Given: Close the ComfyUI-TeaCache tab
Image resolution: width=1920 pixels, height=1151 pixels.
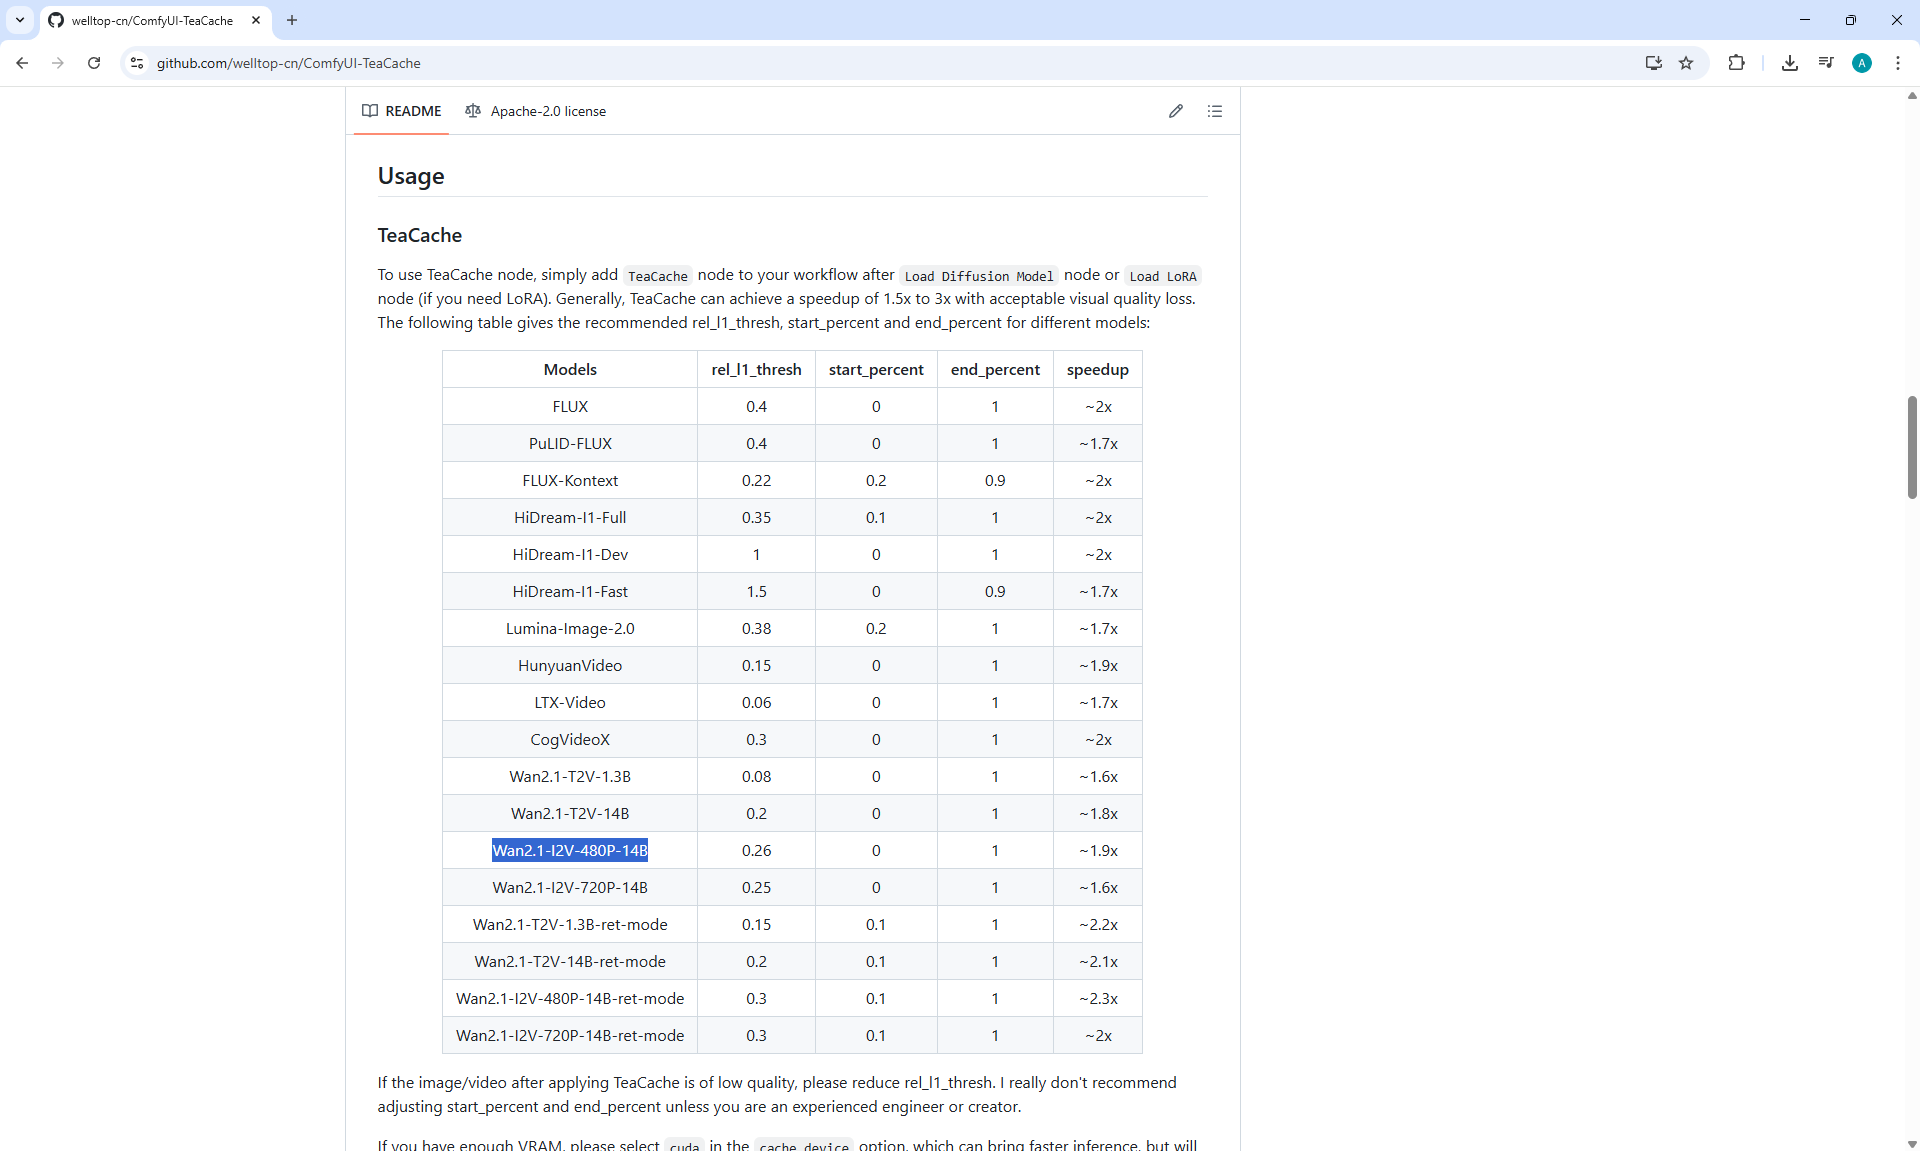Looking at the screenshot, I should 256,20.
